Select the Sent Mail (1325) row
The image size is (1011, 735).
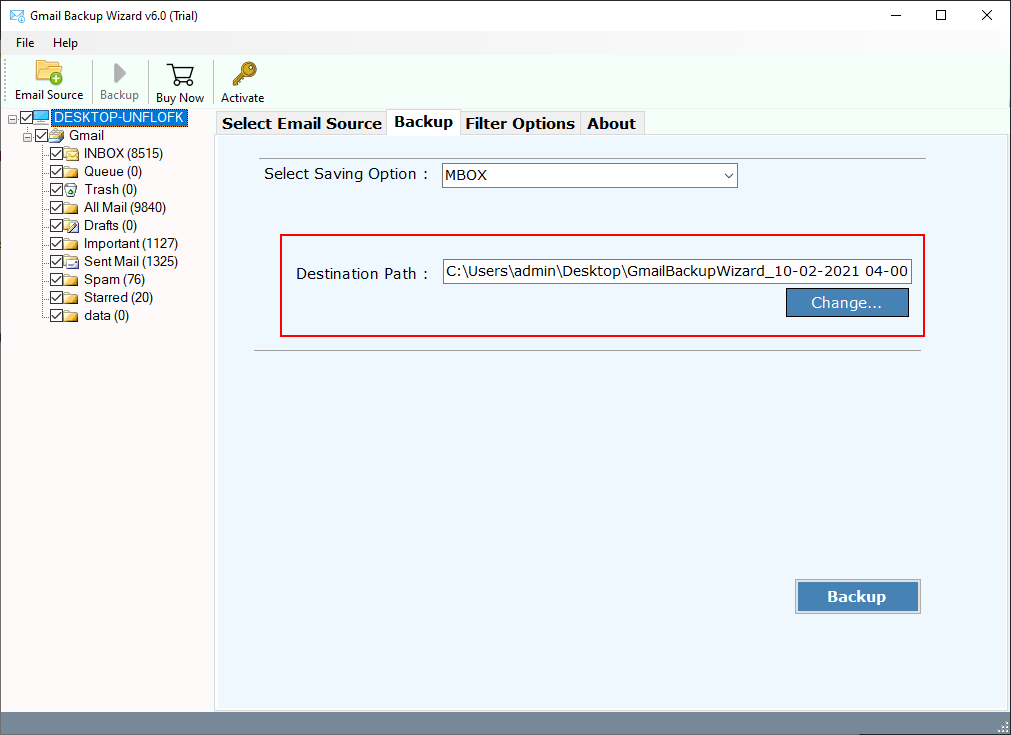click(131, 262)
